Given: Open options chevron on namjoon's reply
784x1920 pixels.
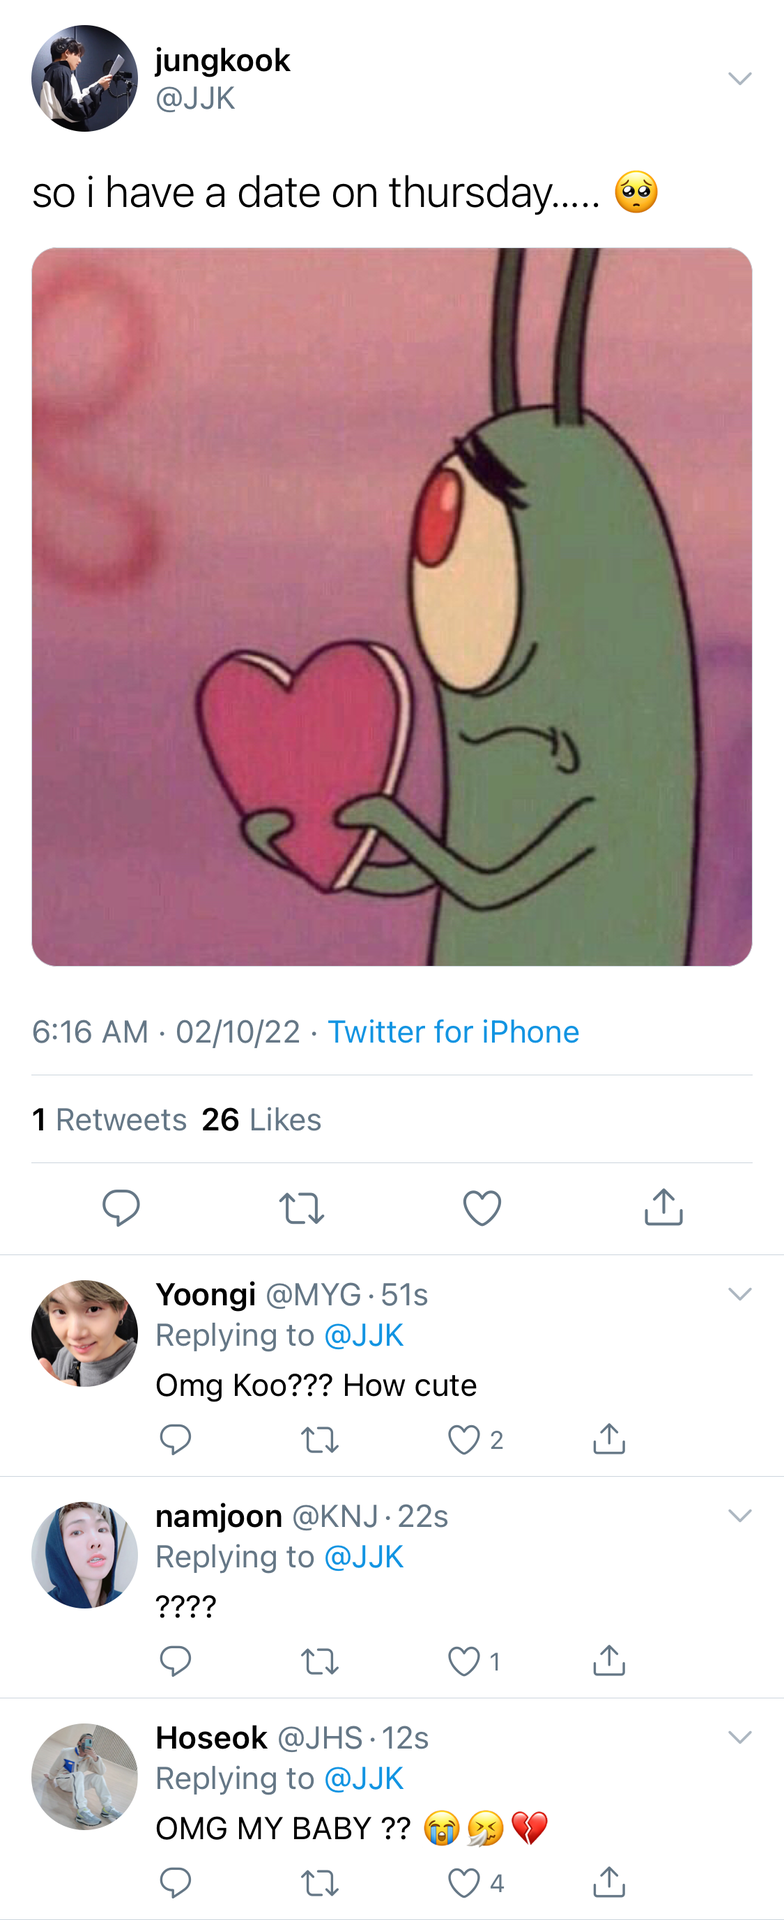Looking at the screenshot, I should 740,1515.
